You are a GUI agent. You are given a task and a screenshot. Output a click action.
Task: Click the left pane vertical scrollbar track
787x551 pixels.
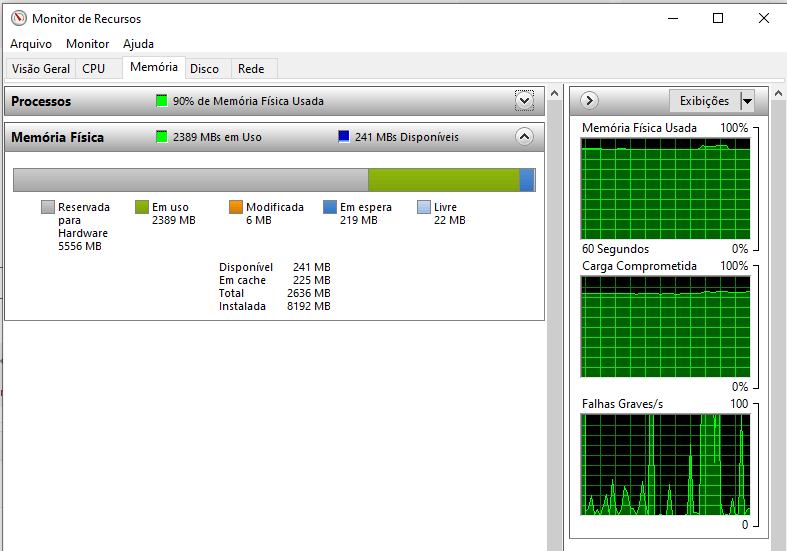pyautogui.click(x=554, y=326)
